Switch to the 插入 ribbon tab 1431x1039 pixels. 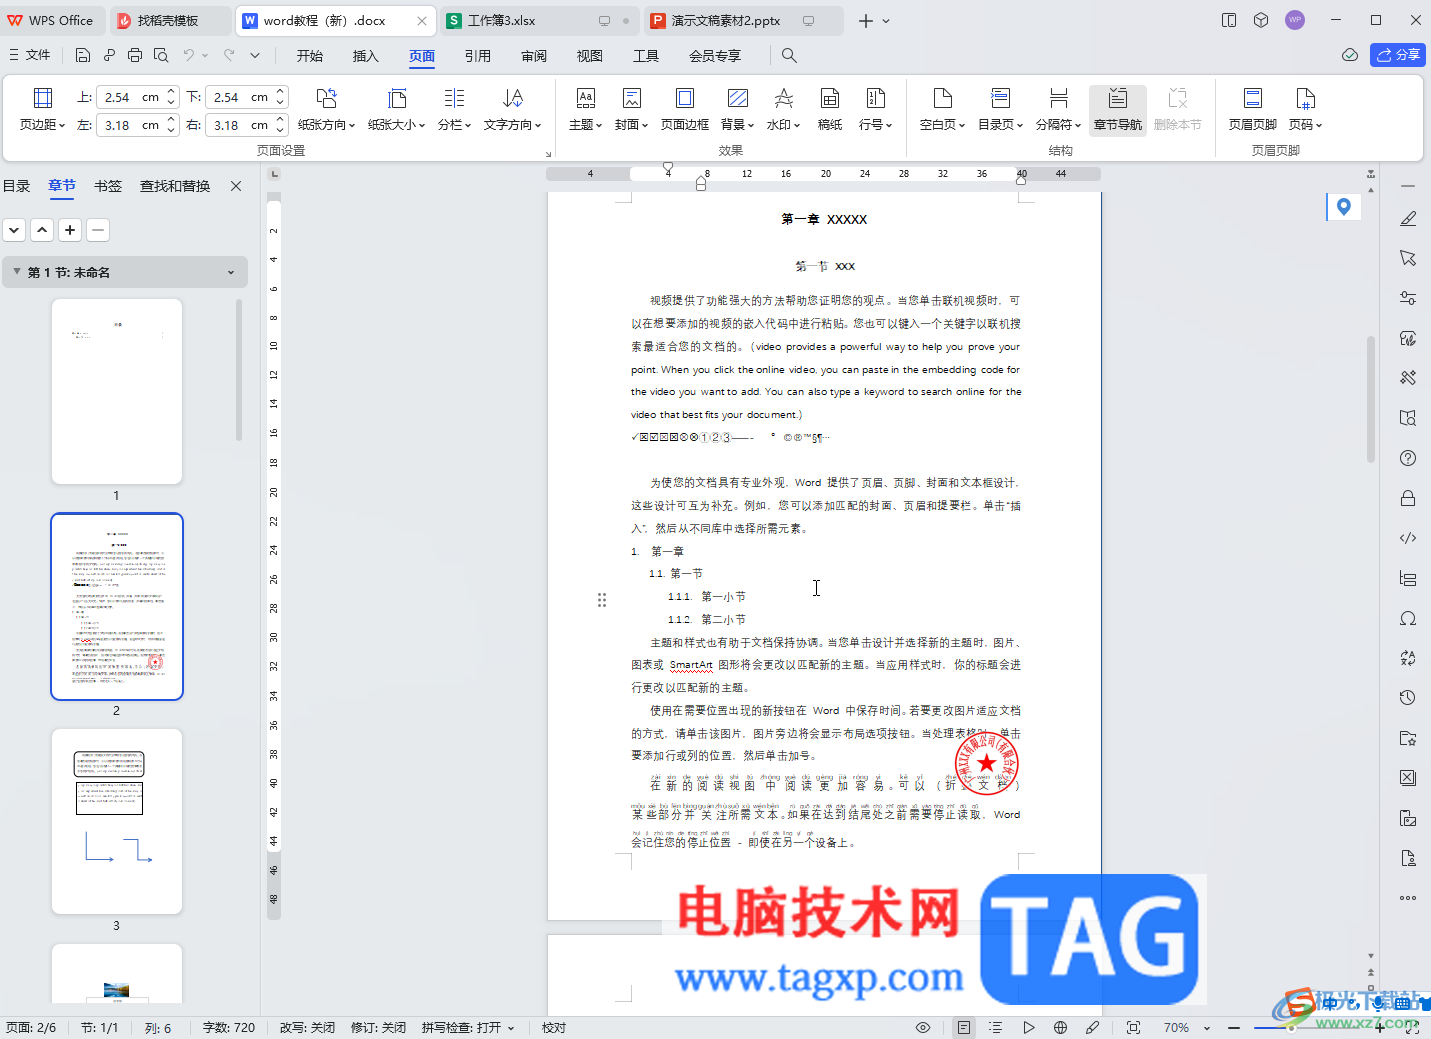pos(366,55)
